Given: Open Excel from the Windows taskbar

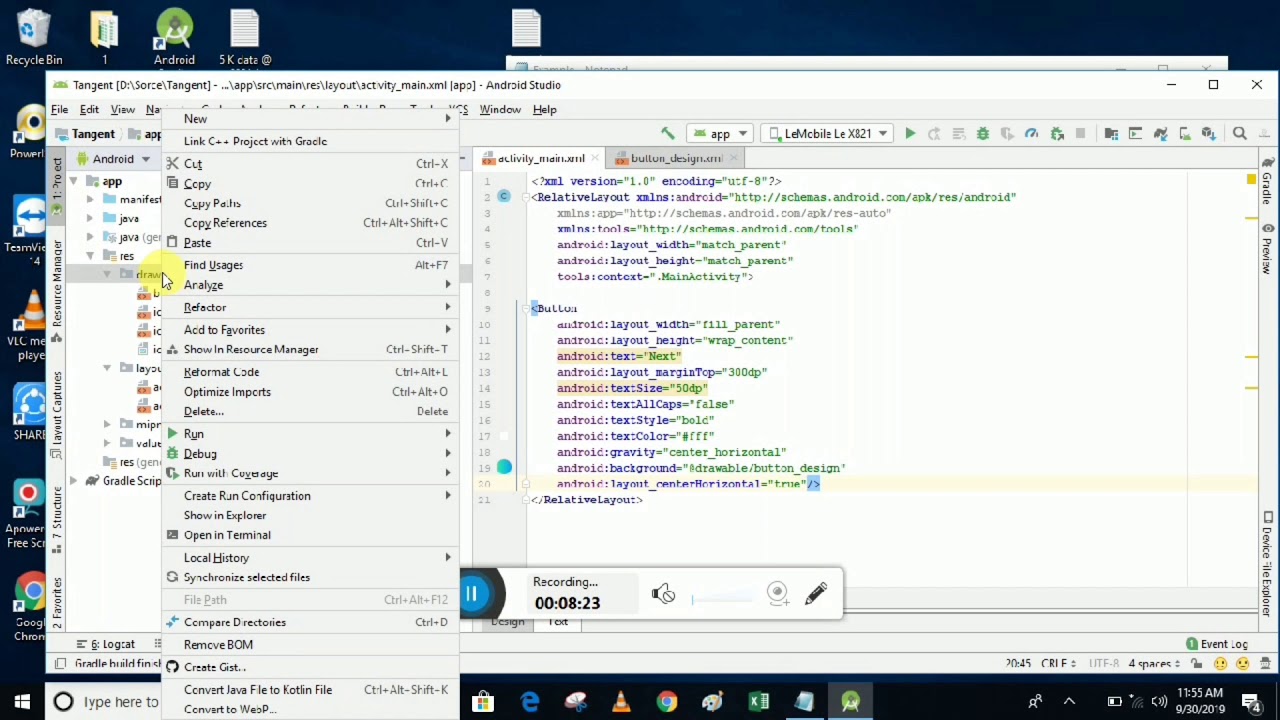Looking at the screenshot, I should pos(758,702).
